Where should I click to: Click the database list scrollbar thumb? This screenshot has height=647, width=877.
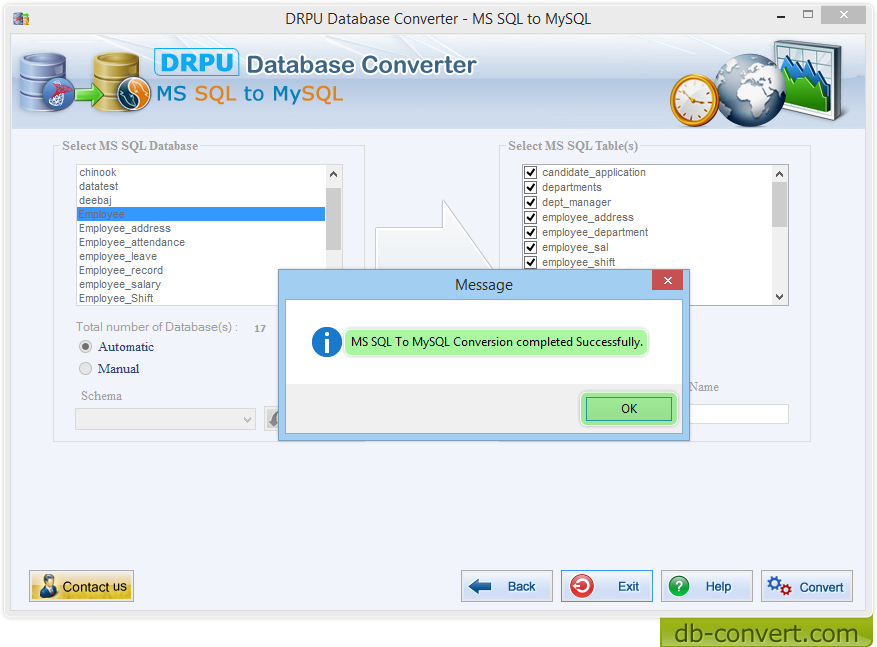[333, 219]
